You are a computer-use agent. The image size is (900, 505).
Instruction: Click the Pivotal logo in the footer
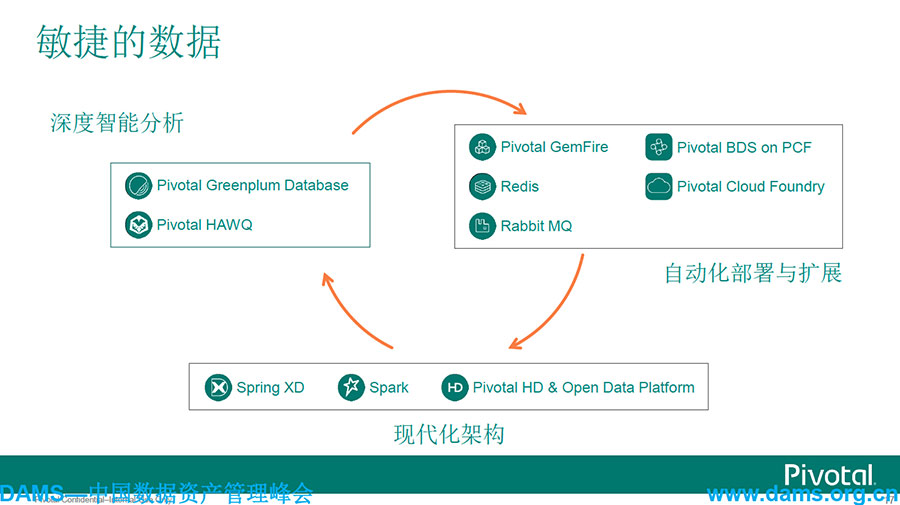click(829, 475)
